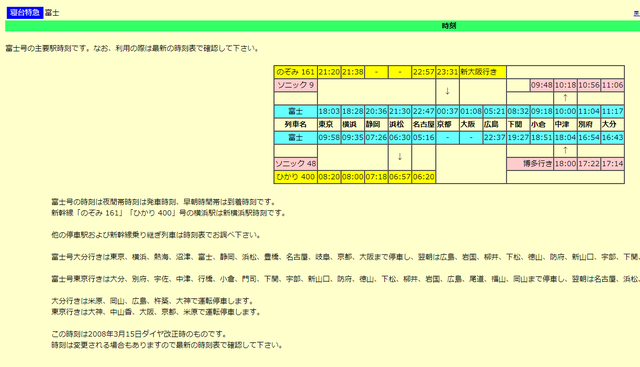Click the 05:16 time cell
640x367 pixels.
tap(424, 138)
